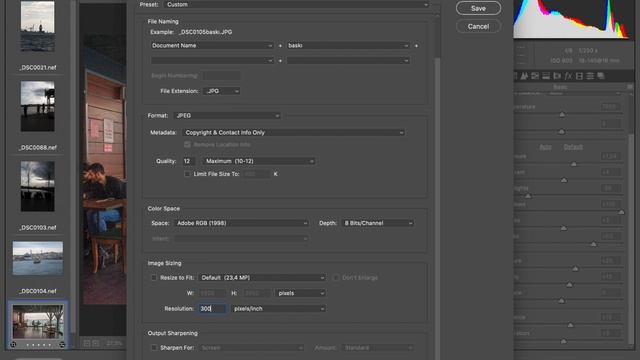Screen dimensions: 640x360
Task: Open the Document Name naming dropdown
Action: 212,46
